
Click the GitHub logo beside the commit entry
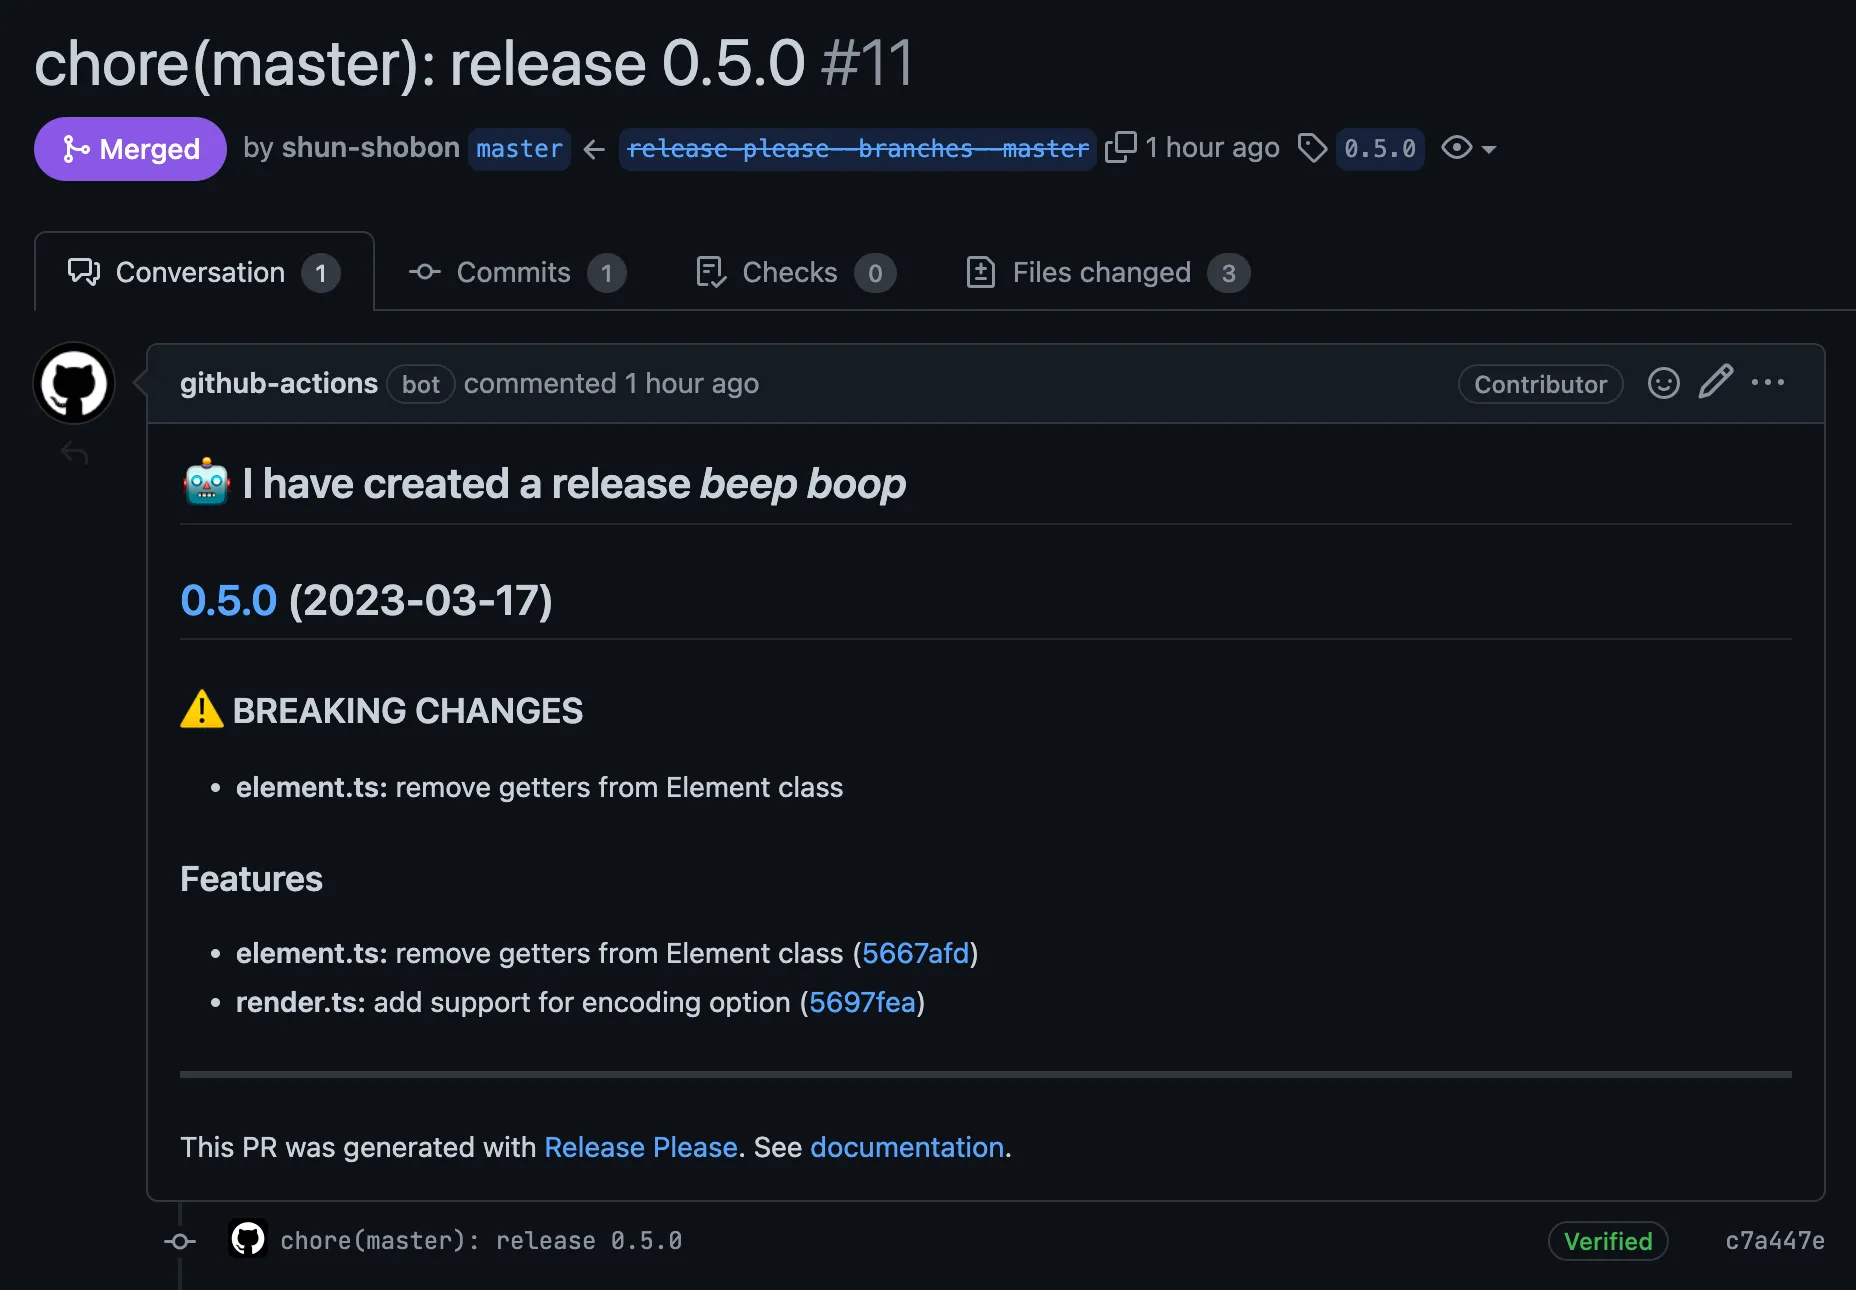click(x=247, y=1240)
